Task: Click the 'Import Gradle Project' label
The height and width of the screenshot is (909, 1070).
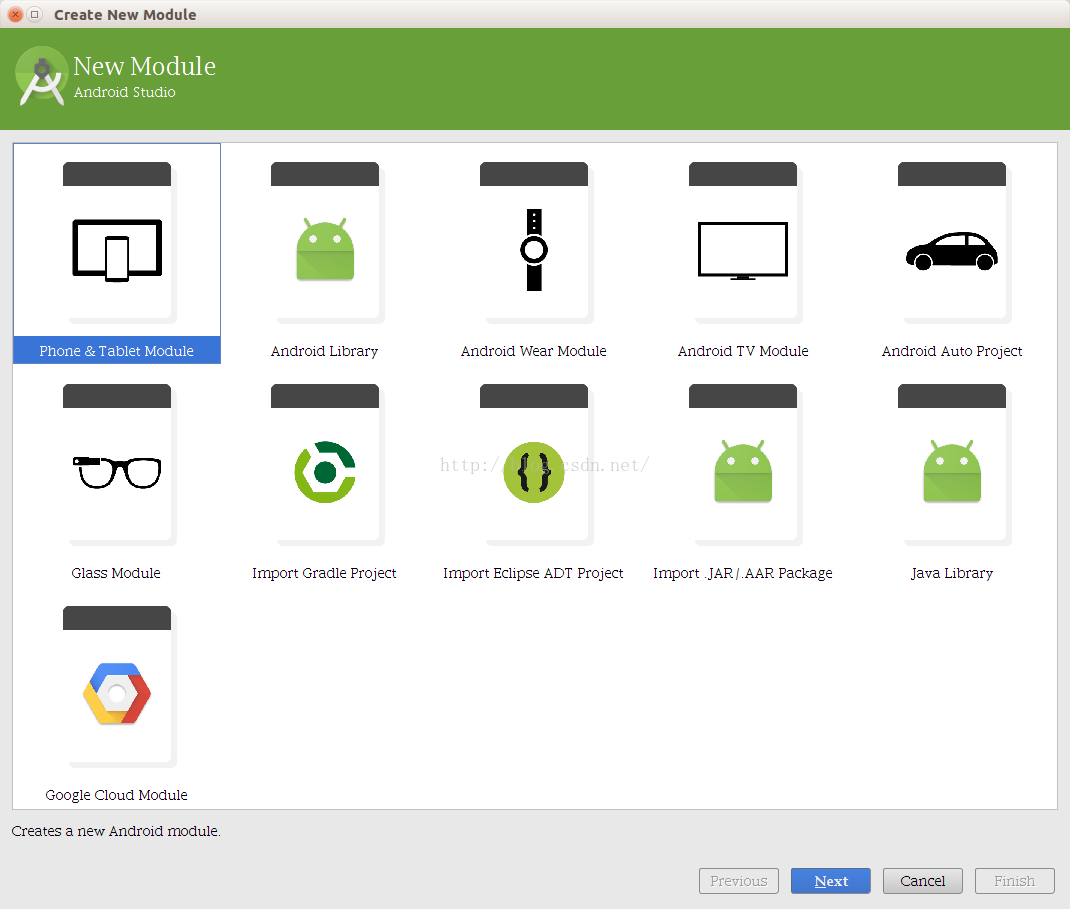Action: click(x=324, y=573)
